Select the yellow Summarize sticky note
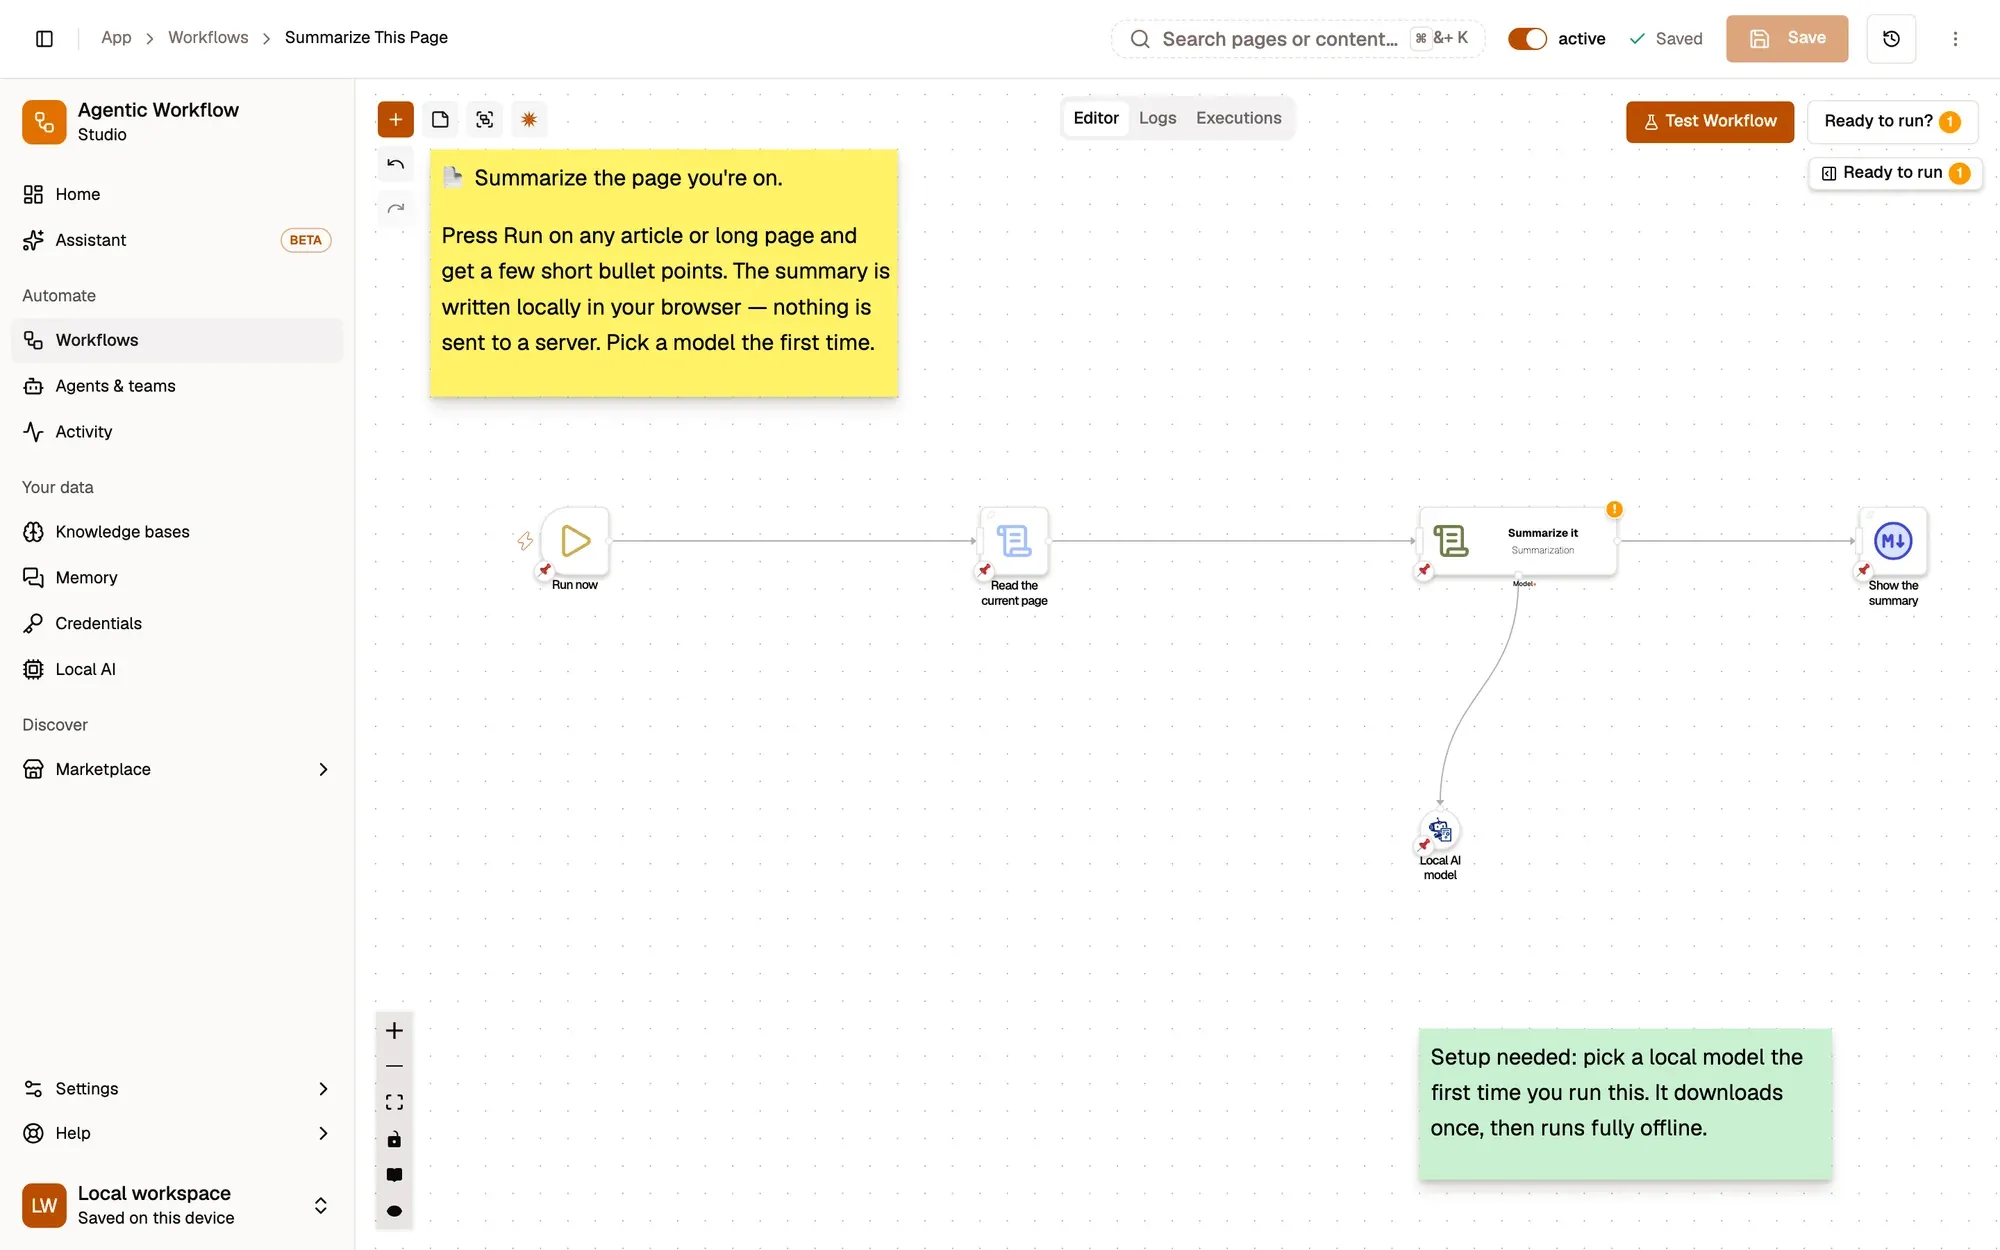 [664, 273]
